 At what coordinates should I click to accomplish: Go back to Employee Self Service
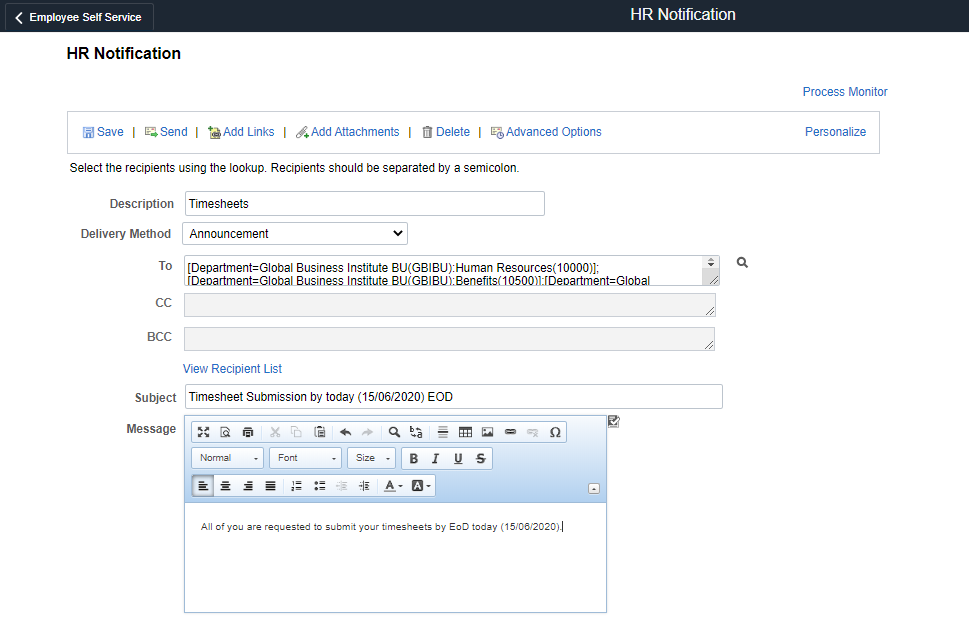(78, 17)
